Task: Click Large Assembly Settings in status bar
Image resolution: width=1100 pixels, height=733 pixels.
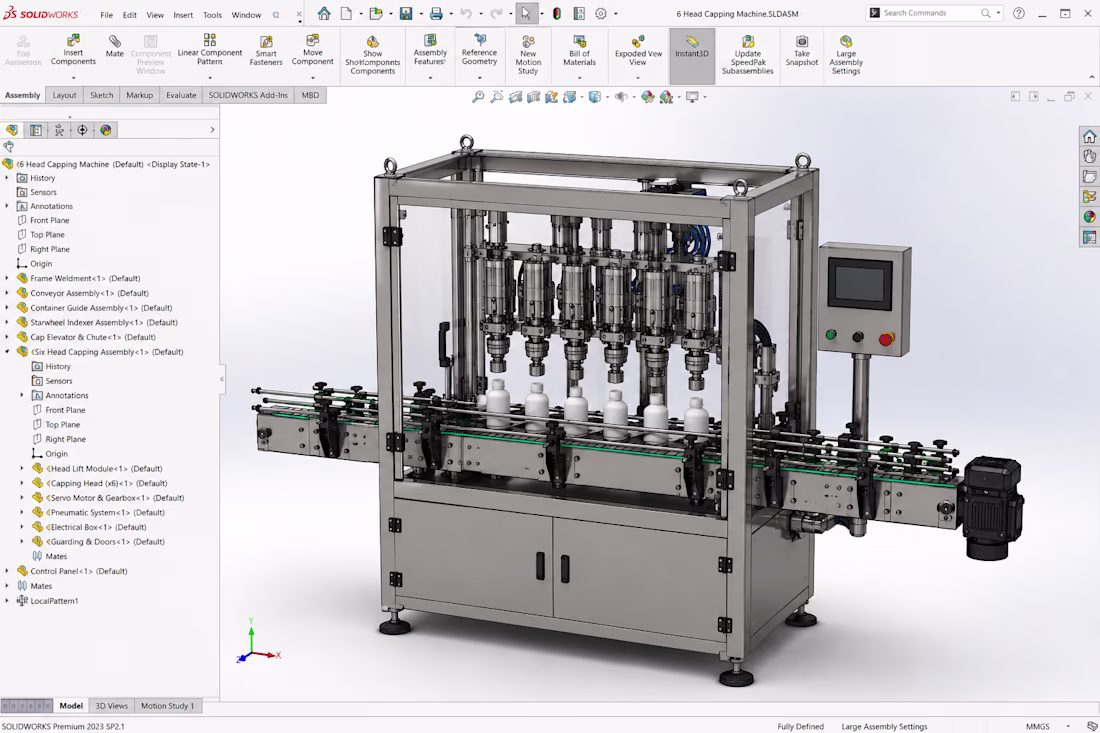Action: pos(884,727)
